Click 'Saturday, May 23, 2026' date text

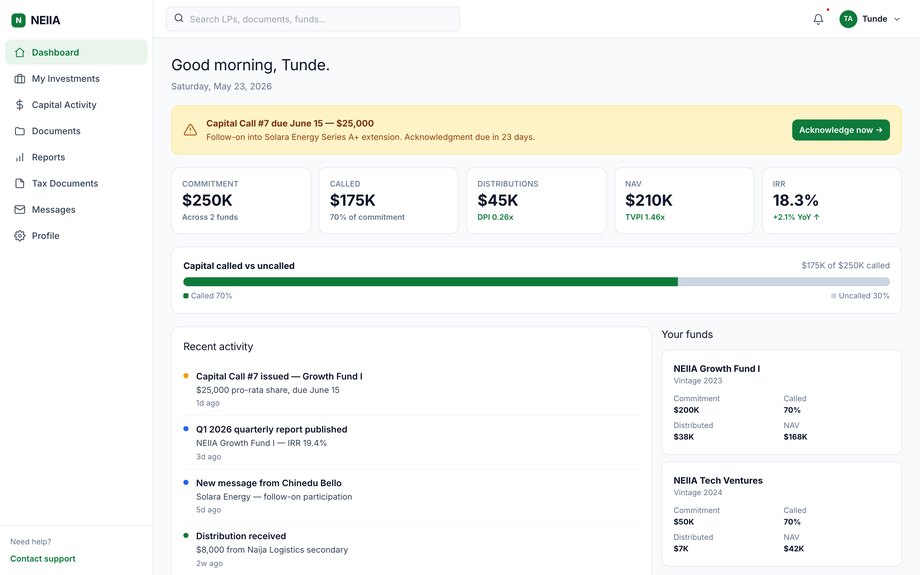(221, 86)
